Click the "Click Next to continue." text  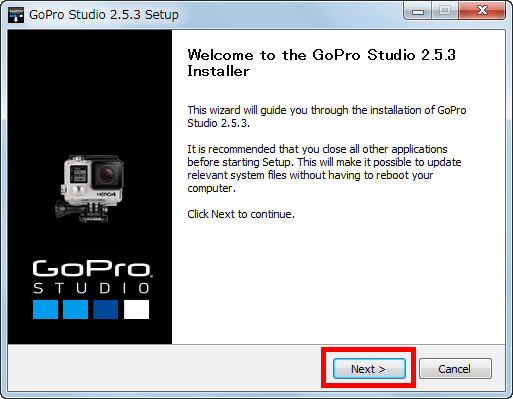pyautogui.click(x=241, y=214)
